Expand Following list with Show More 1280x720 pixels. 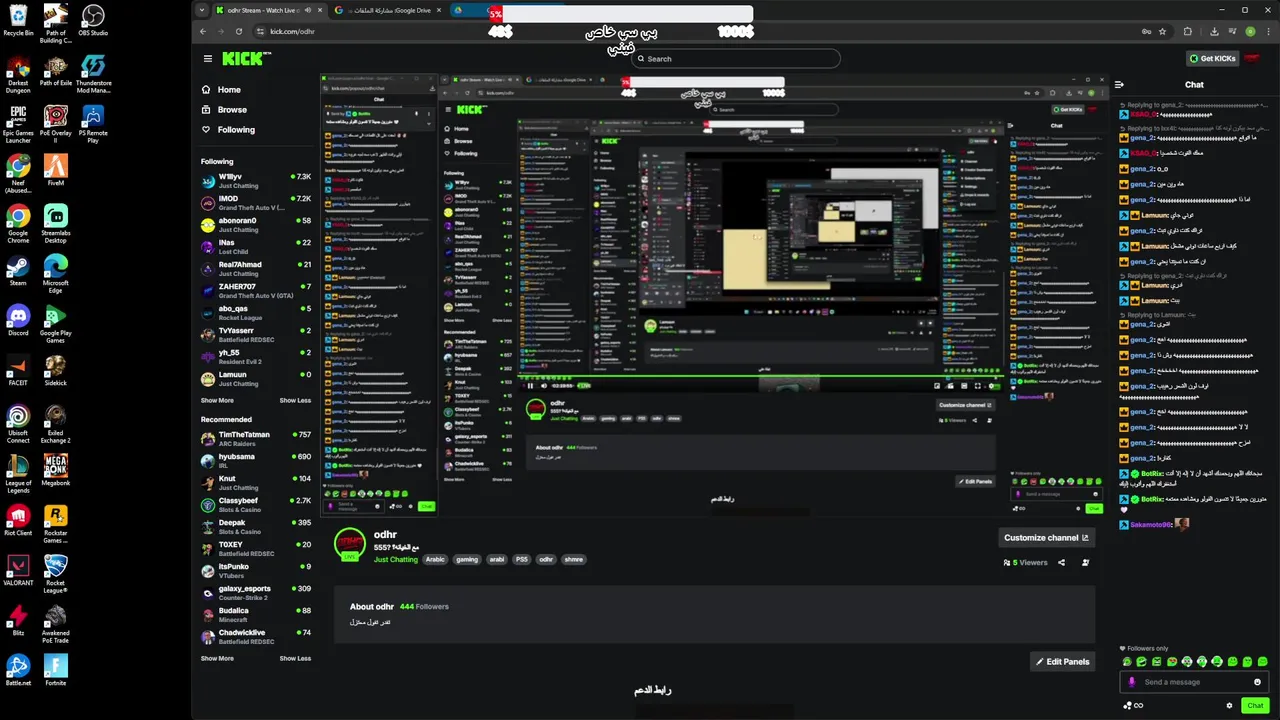(x=217, y=400)
